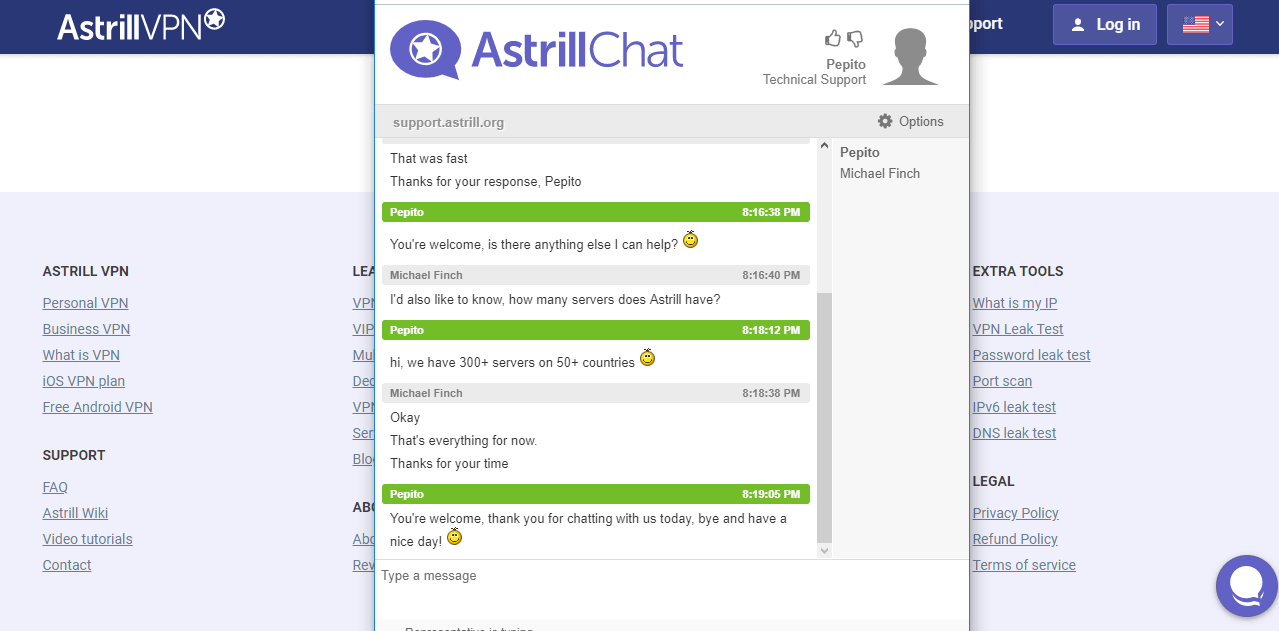The height and width of the screenshot is (631, 1279).
Task: Click the Michael Finch header at 8:16:40 PM
Action: tap(596, 275)
